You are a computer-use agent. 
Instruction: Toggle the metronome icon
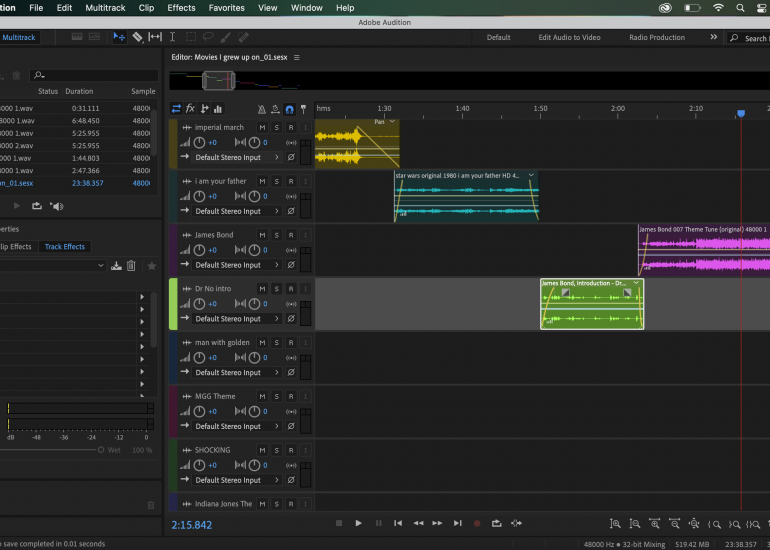[261, 109]
